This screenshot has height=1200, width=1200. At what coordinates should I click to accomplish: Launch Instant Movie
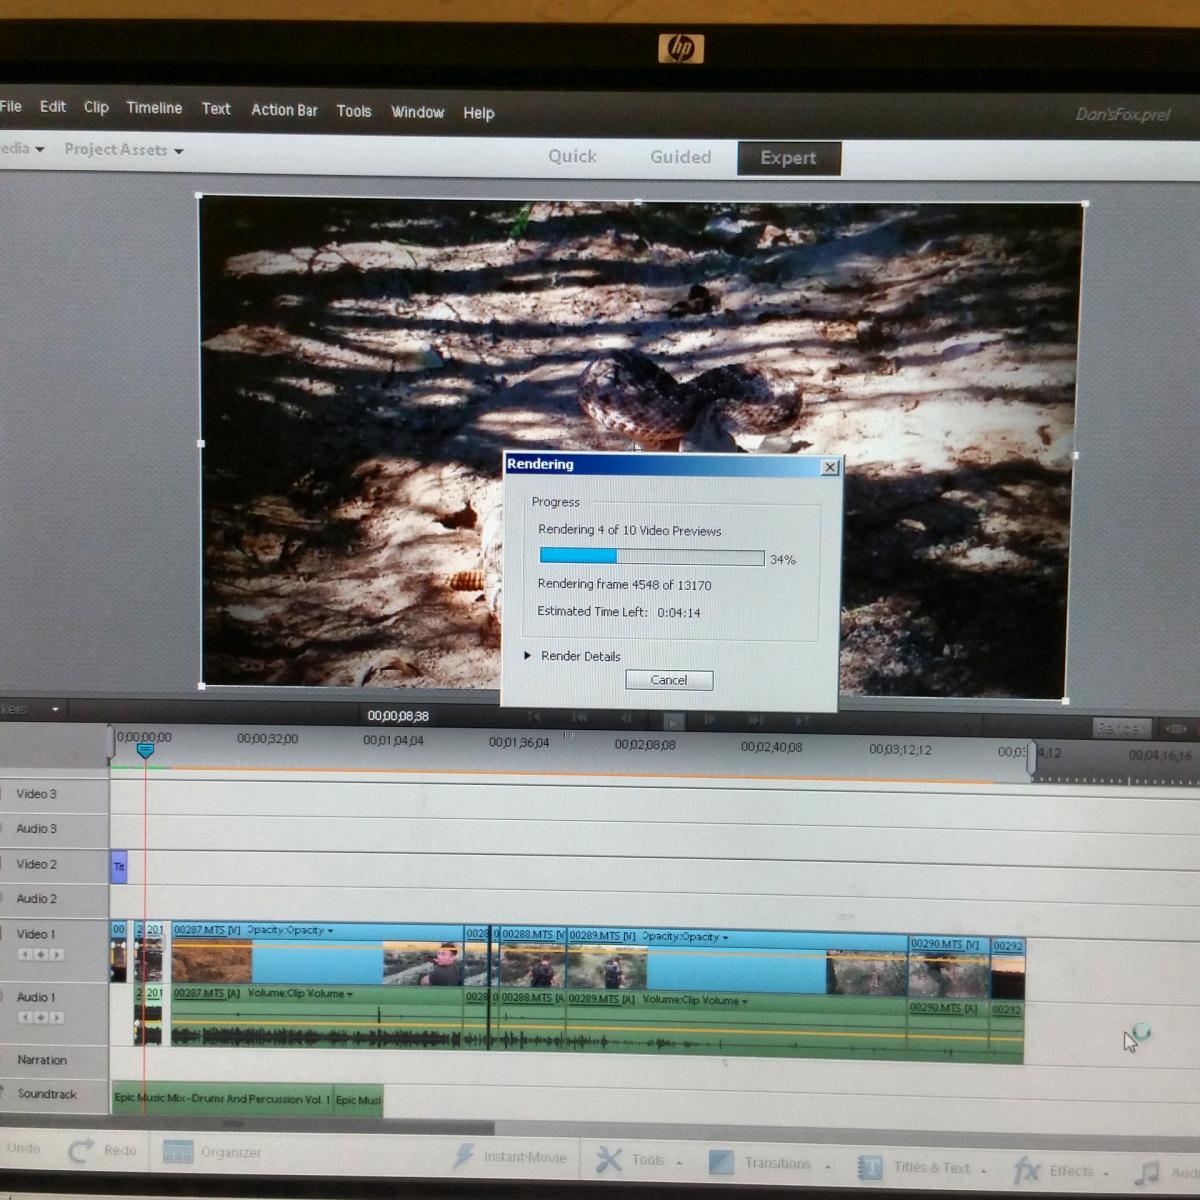click(x=510, y=1157)
